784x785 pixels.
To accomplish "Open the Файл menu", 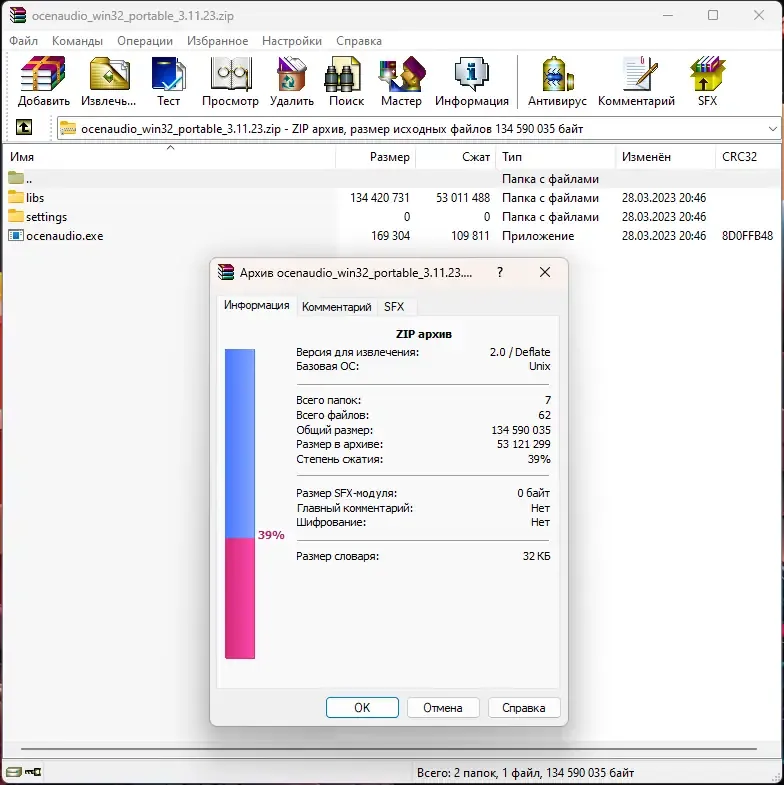I will (24, 41).
